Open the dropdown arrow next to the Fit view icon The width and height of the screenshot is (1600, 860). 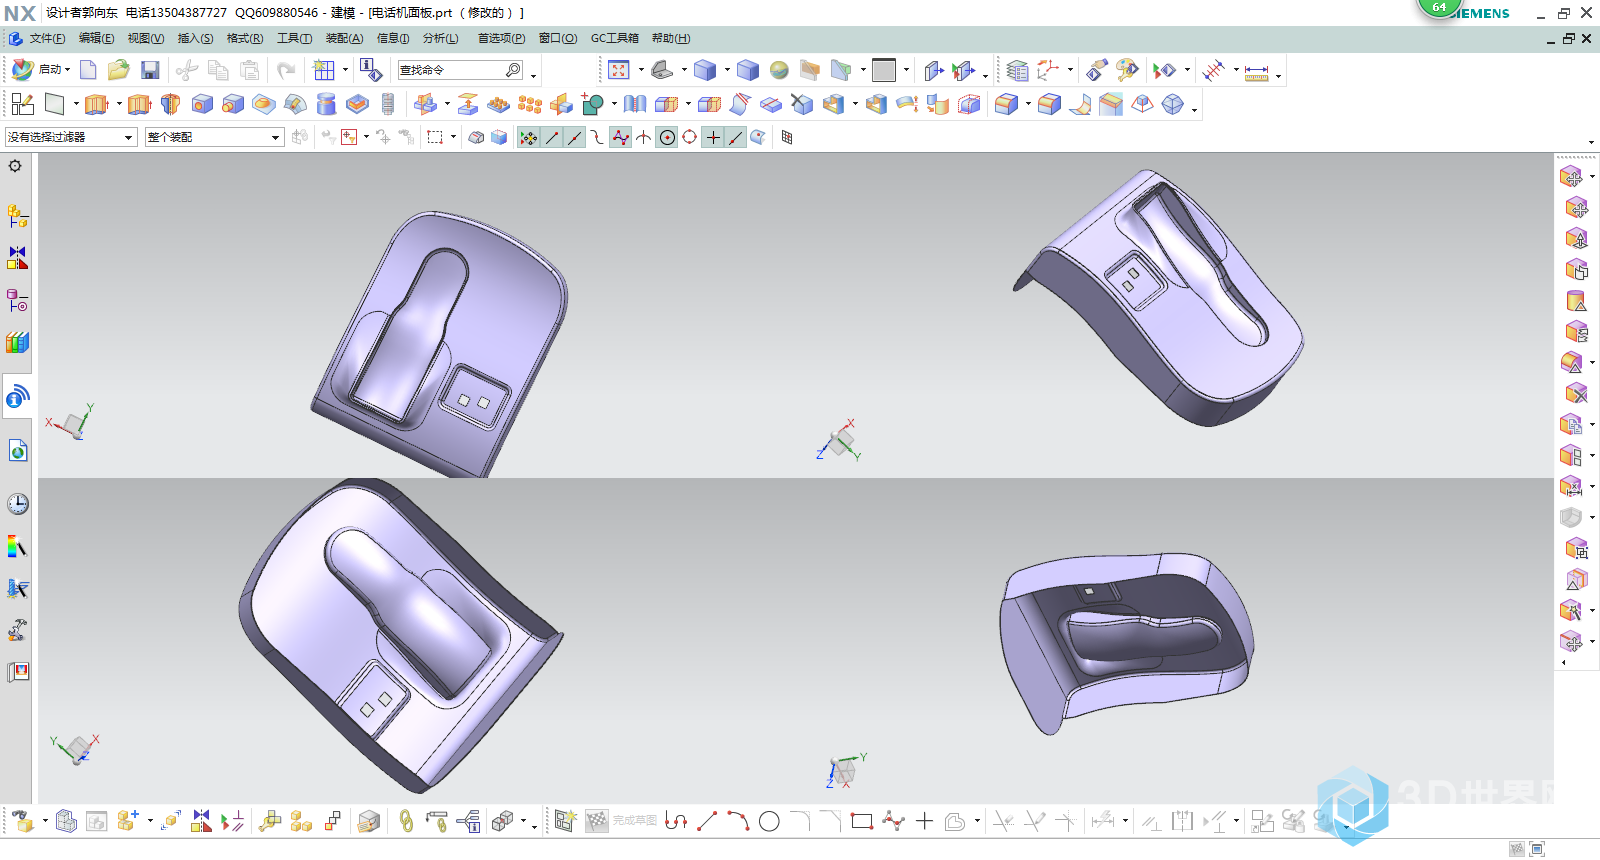pos(641,70)
